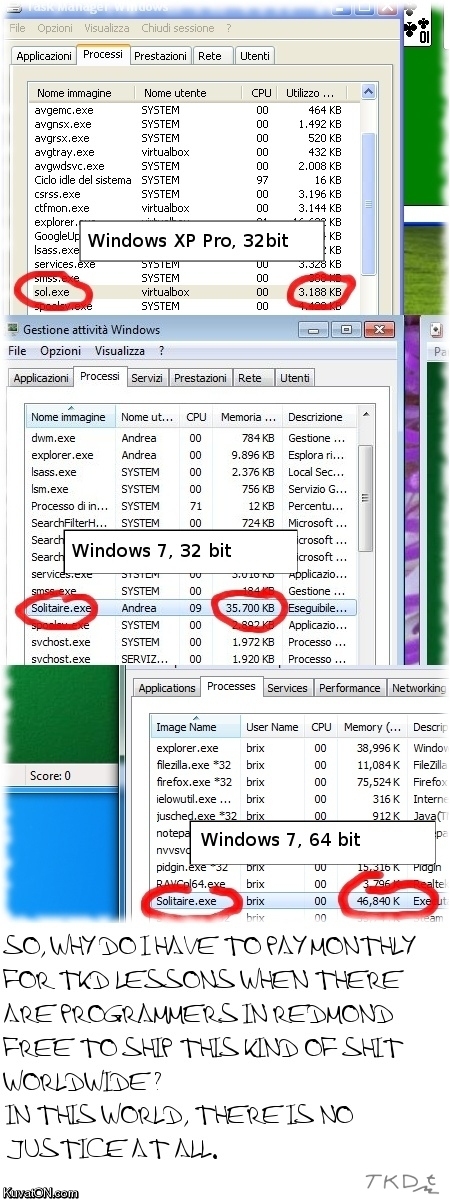This screenshot has height=1200, width=450.
Task: Select jusched.exe *32 process row
Action: pos(300,816)
